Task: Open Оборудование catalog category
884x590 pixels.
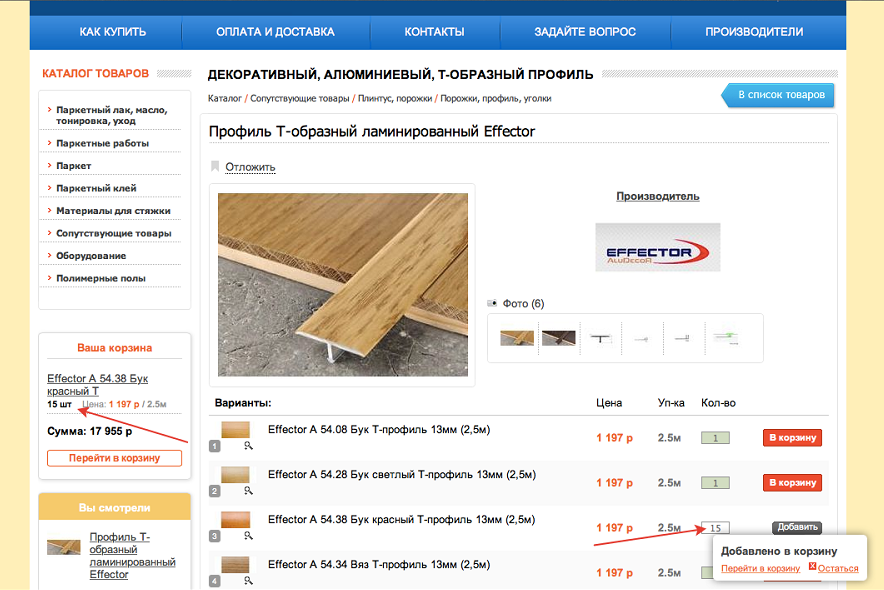Action: click(91, 256)
